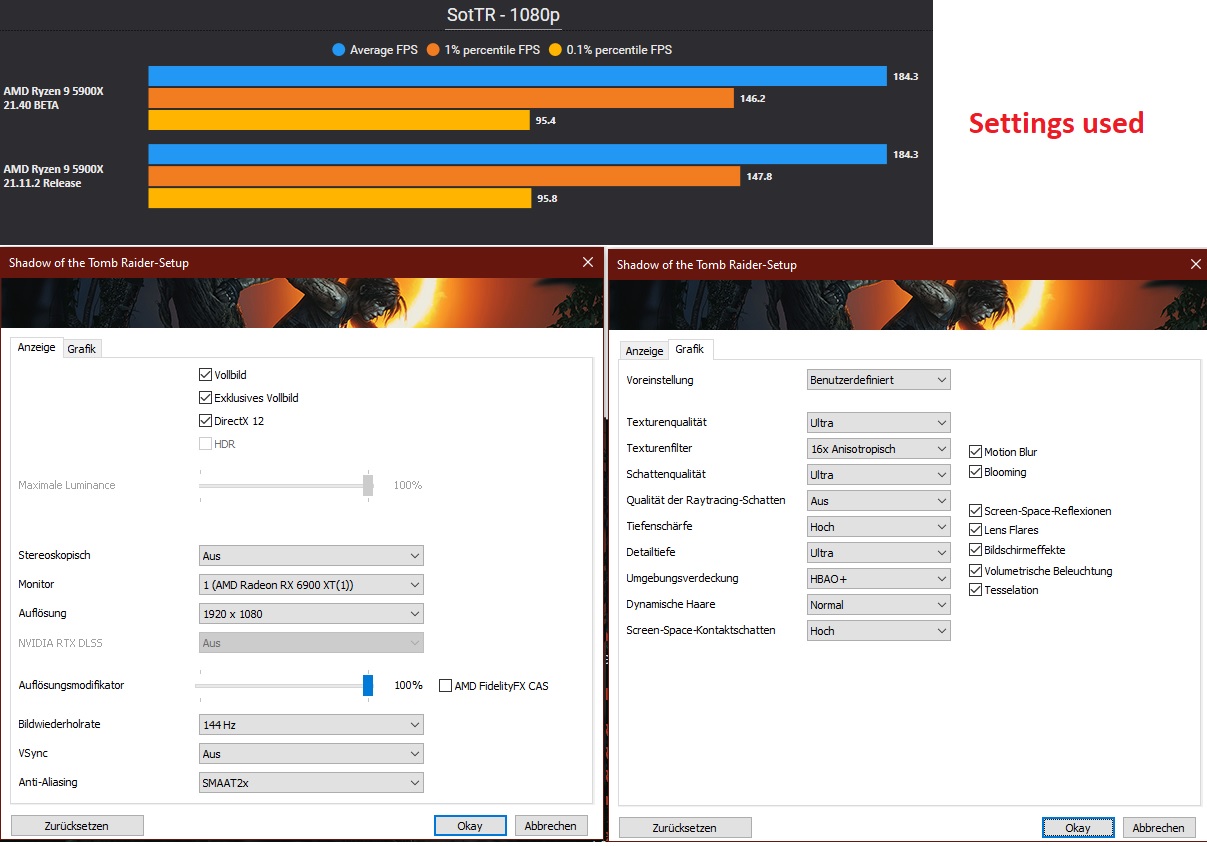Expand Umgebungsverdeckung HBAO+ dropdown
The image size is (1207, 846).
click(x=879, y=579)
